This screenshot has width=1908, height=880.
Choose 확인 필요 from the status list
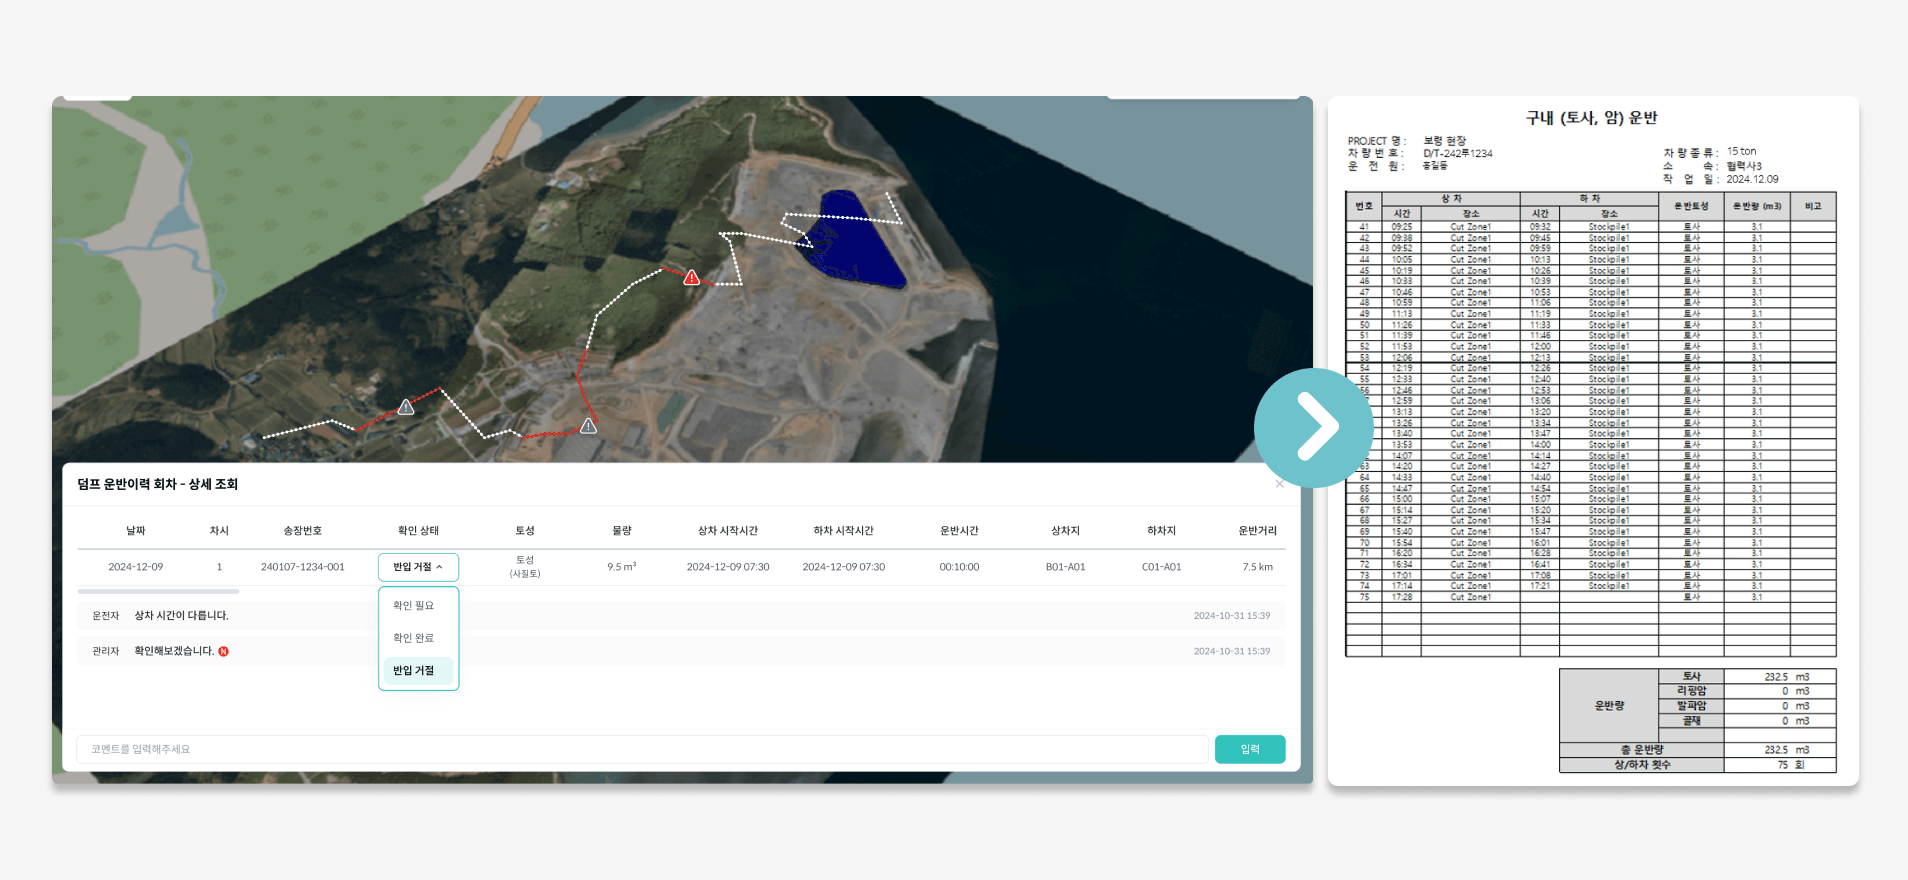[x=413, y=605]
